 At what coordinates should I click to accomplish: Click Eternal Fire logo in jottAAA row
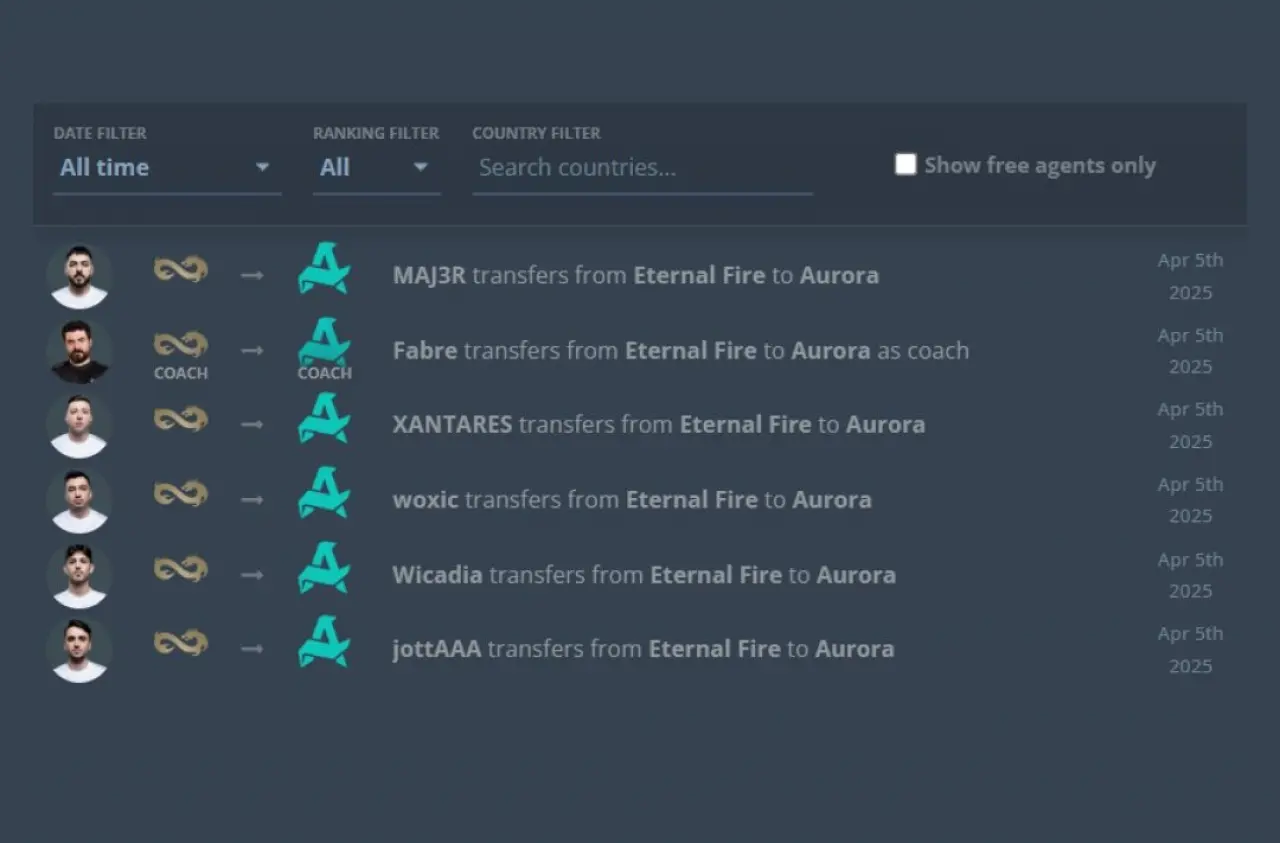(x=180, y=643)
